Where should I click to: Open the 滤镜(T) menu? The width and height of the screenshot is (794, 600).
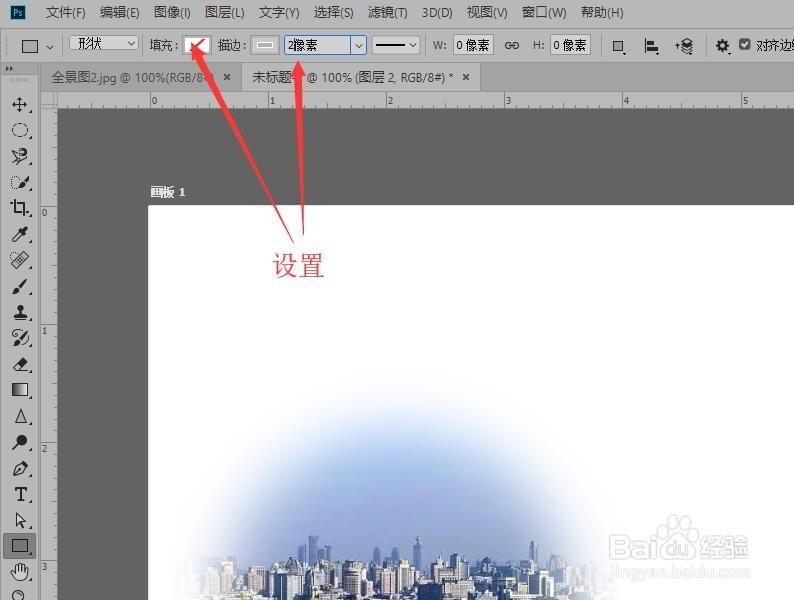387,12
